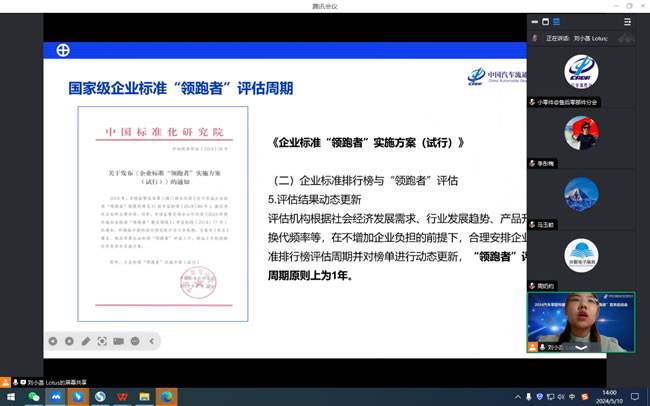Click the pen annotation tool in slide toolbar
The width and height of the screenshot is (650, 406).
tap(86, 341)
